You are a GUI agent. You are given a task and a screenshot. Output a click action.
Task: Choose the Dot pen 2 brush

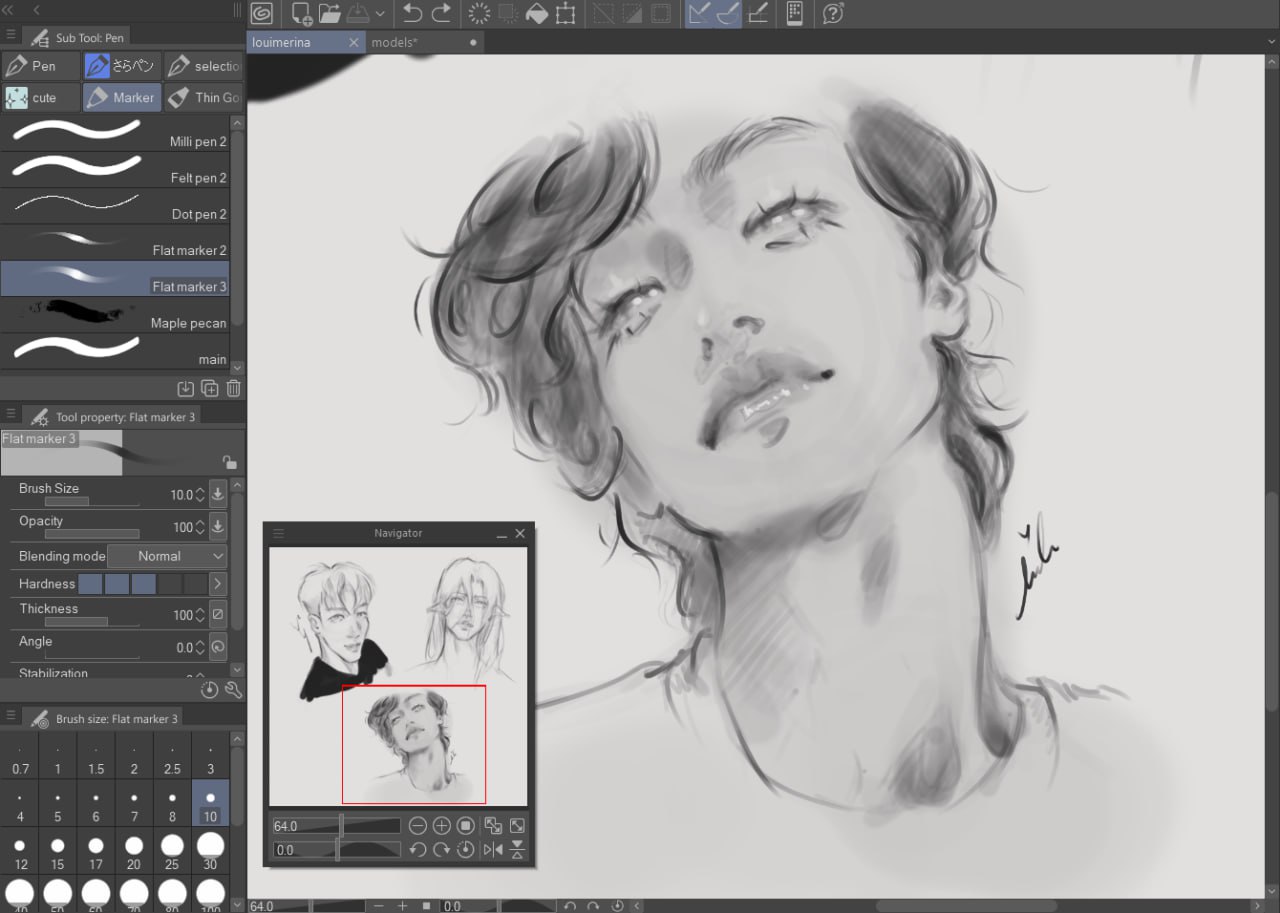point(115,206)
